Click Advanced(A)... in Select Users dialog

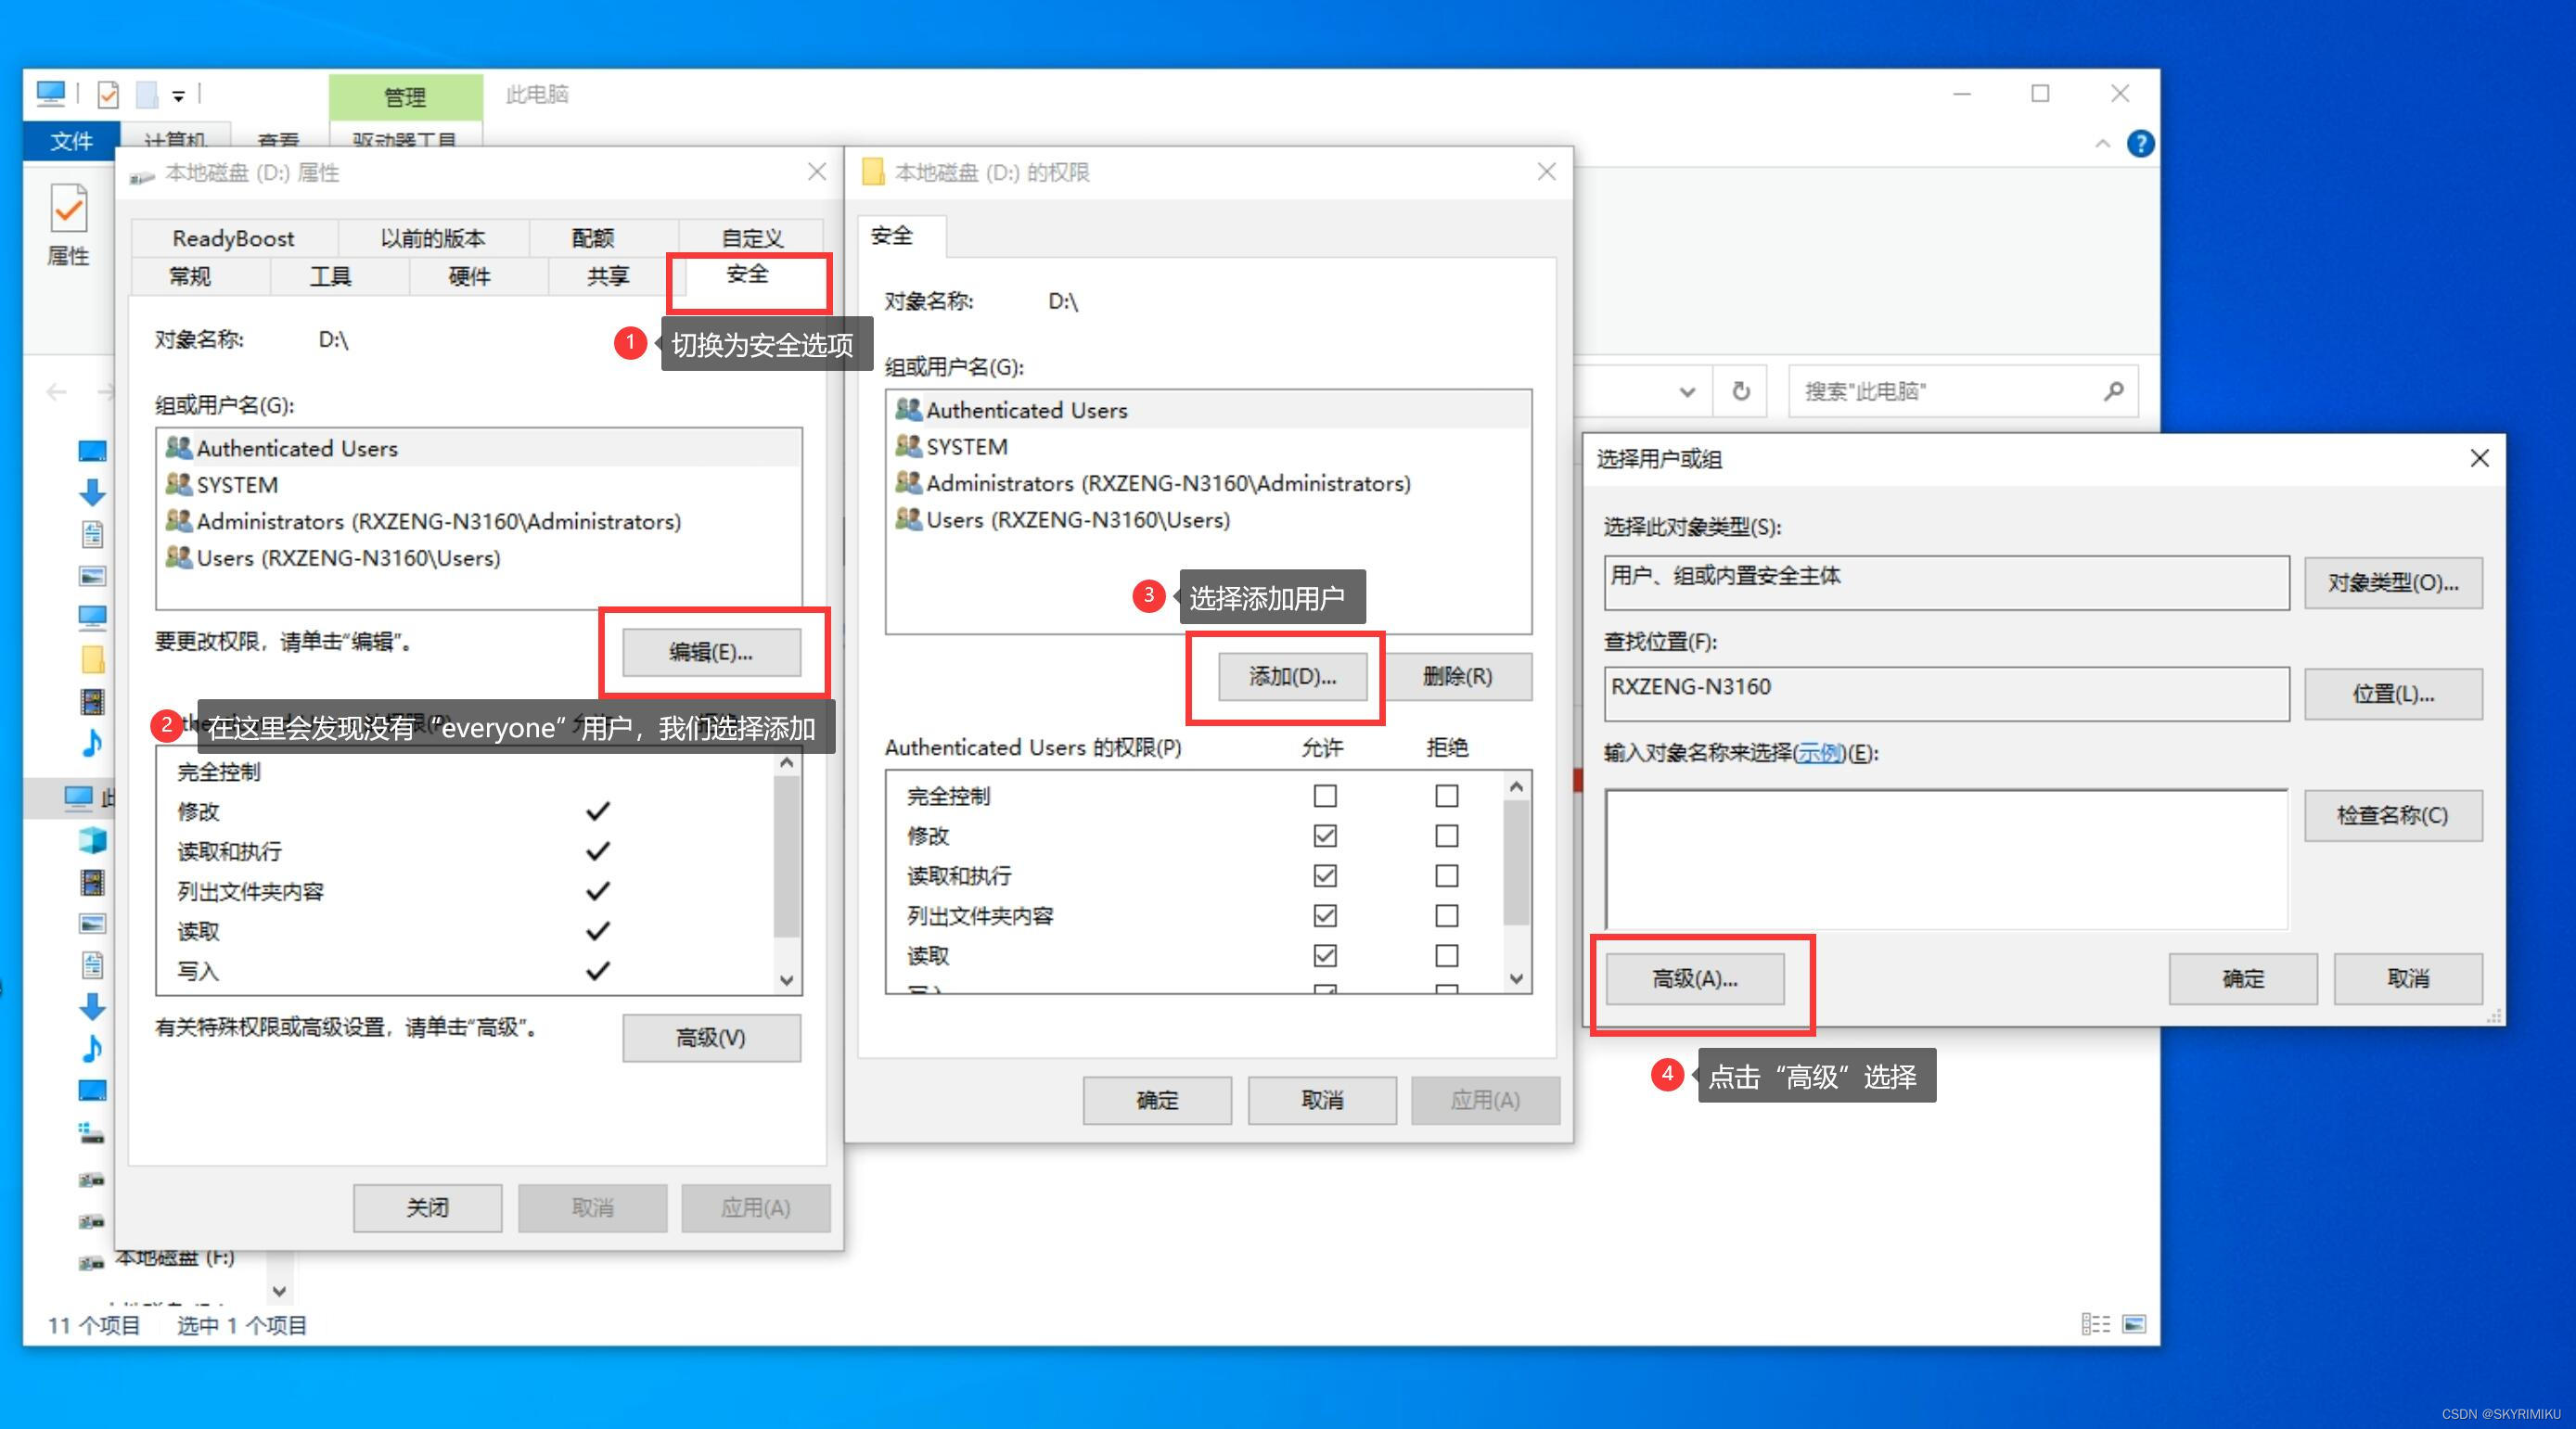coord(1695,978)
